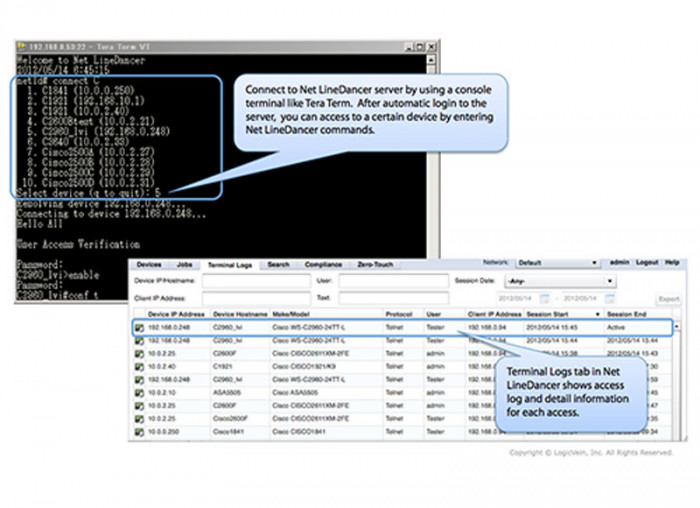Click the Export button

[669, 299]
